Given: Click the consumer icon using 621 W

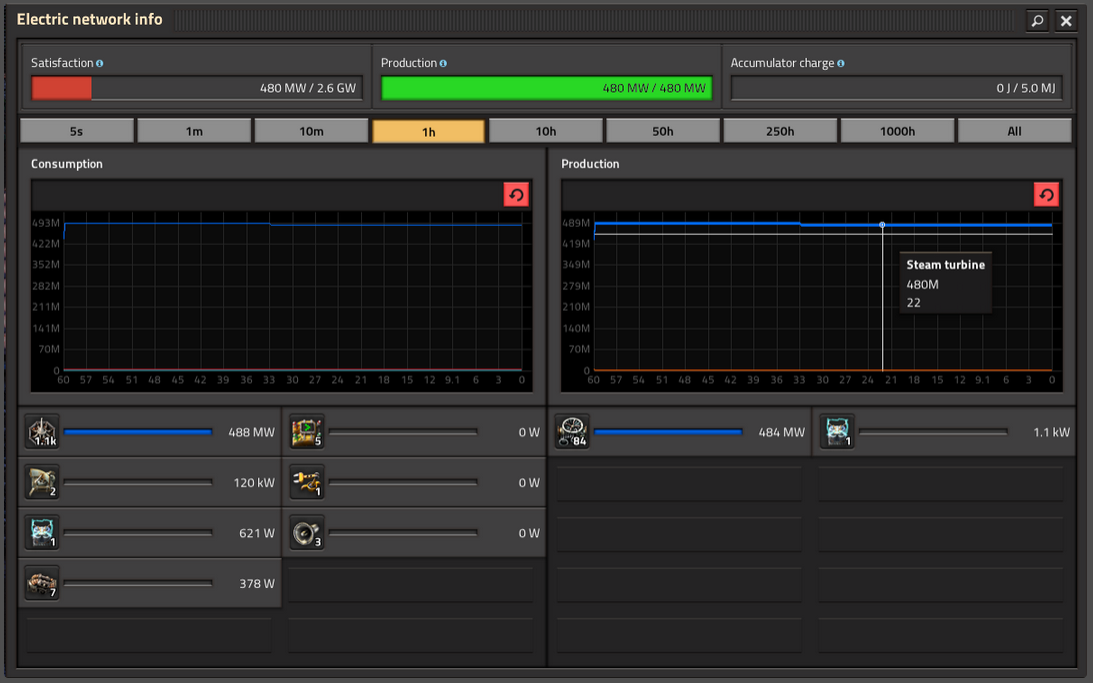Looking at the screenshot, I should pyautogui.click(x=42, y=533).
